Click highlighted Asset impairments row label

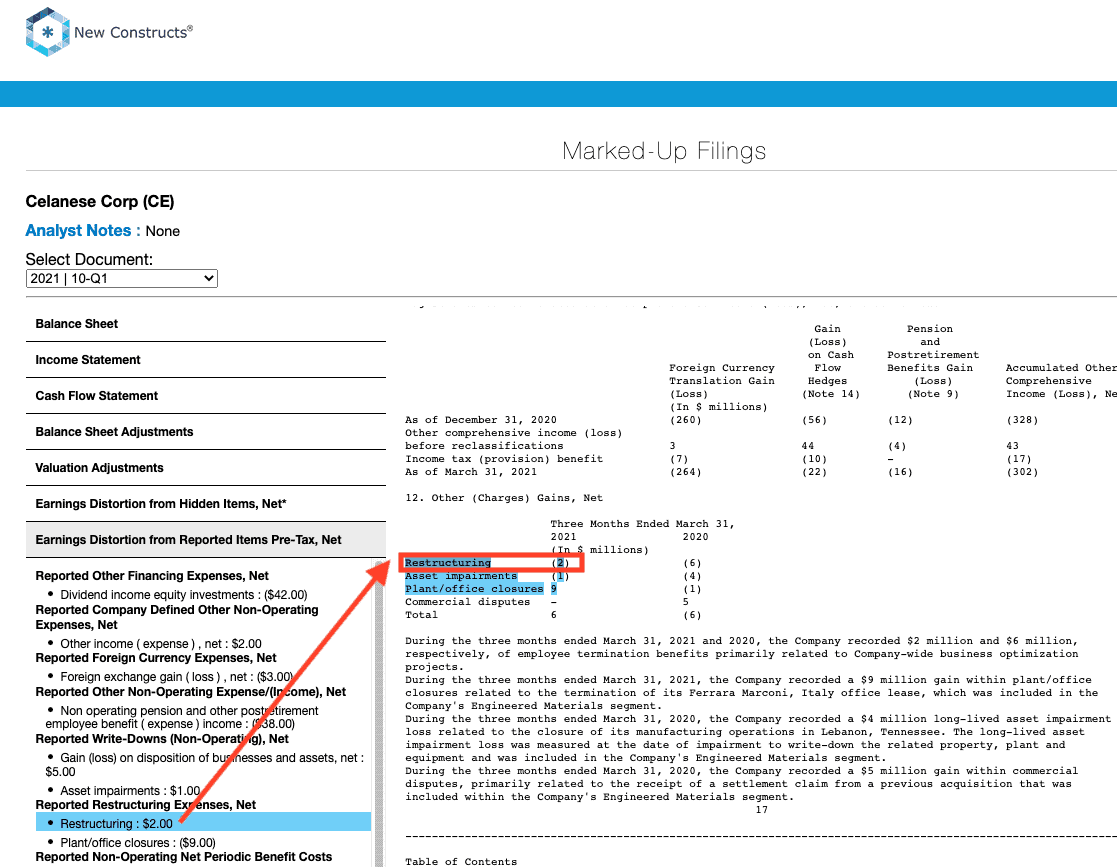point(461,576)
